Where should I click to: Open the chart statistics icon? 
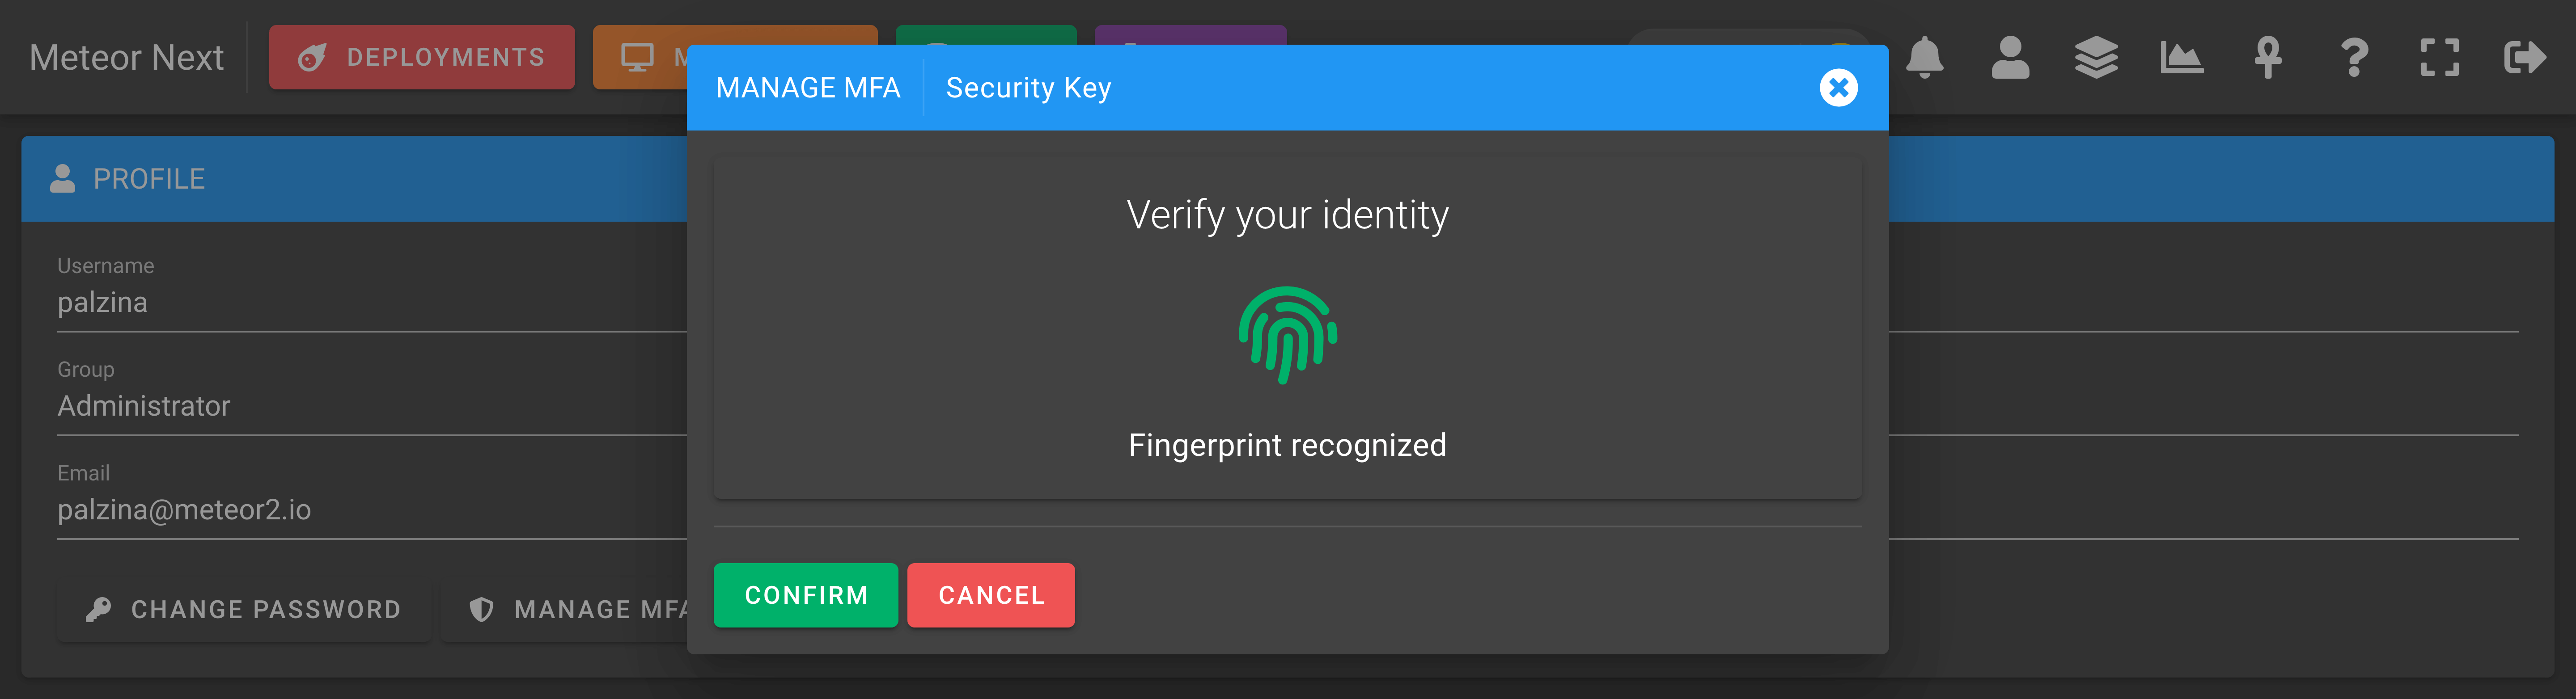click(2181, 57)
